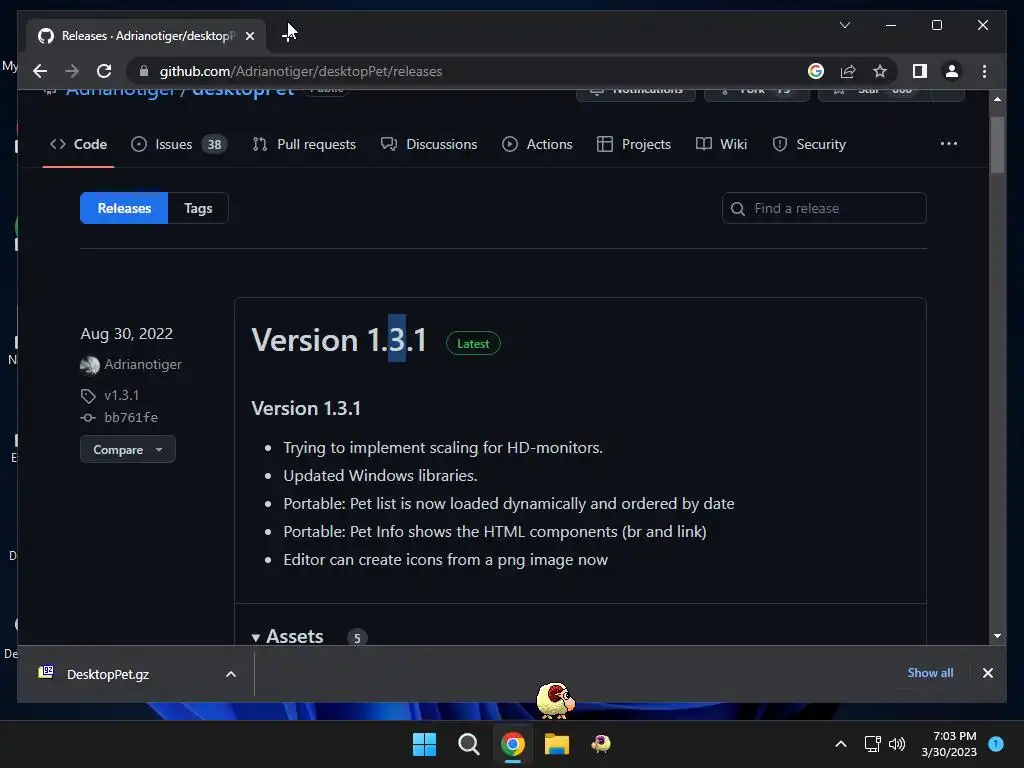Go to Pull requests tab

click(304, 144)
